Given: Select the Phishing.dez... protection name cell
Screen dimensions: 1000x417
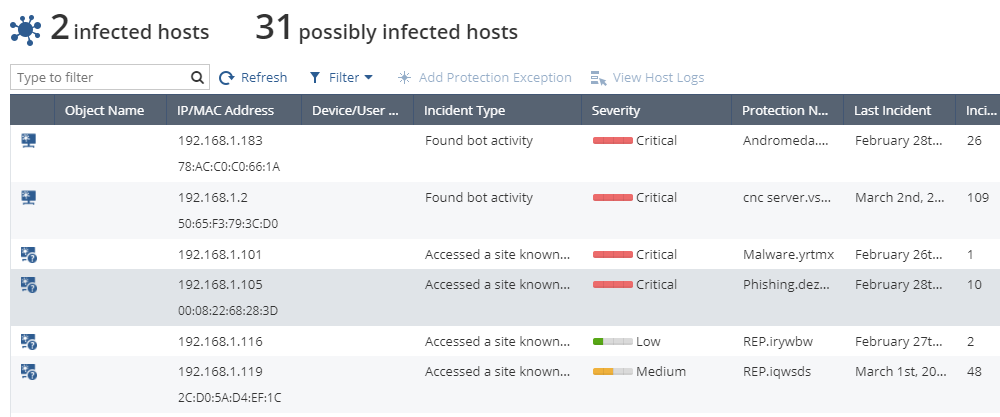Looking at the screenshot, I should 786,284.
